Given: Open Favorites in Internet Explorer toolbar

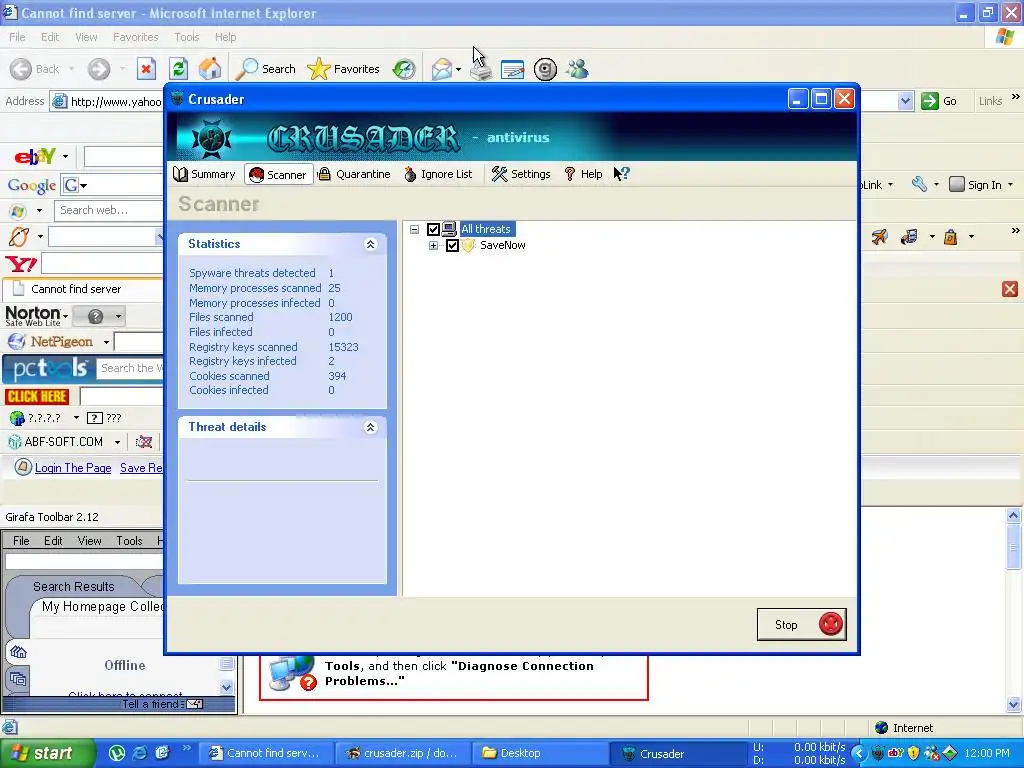Looking at the screenshot, I should coord(344,69).
